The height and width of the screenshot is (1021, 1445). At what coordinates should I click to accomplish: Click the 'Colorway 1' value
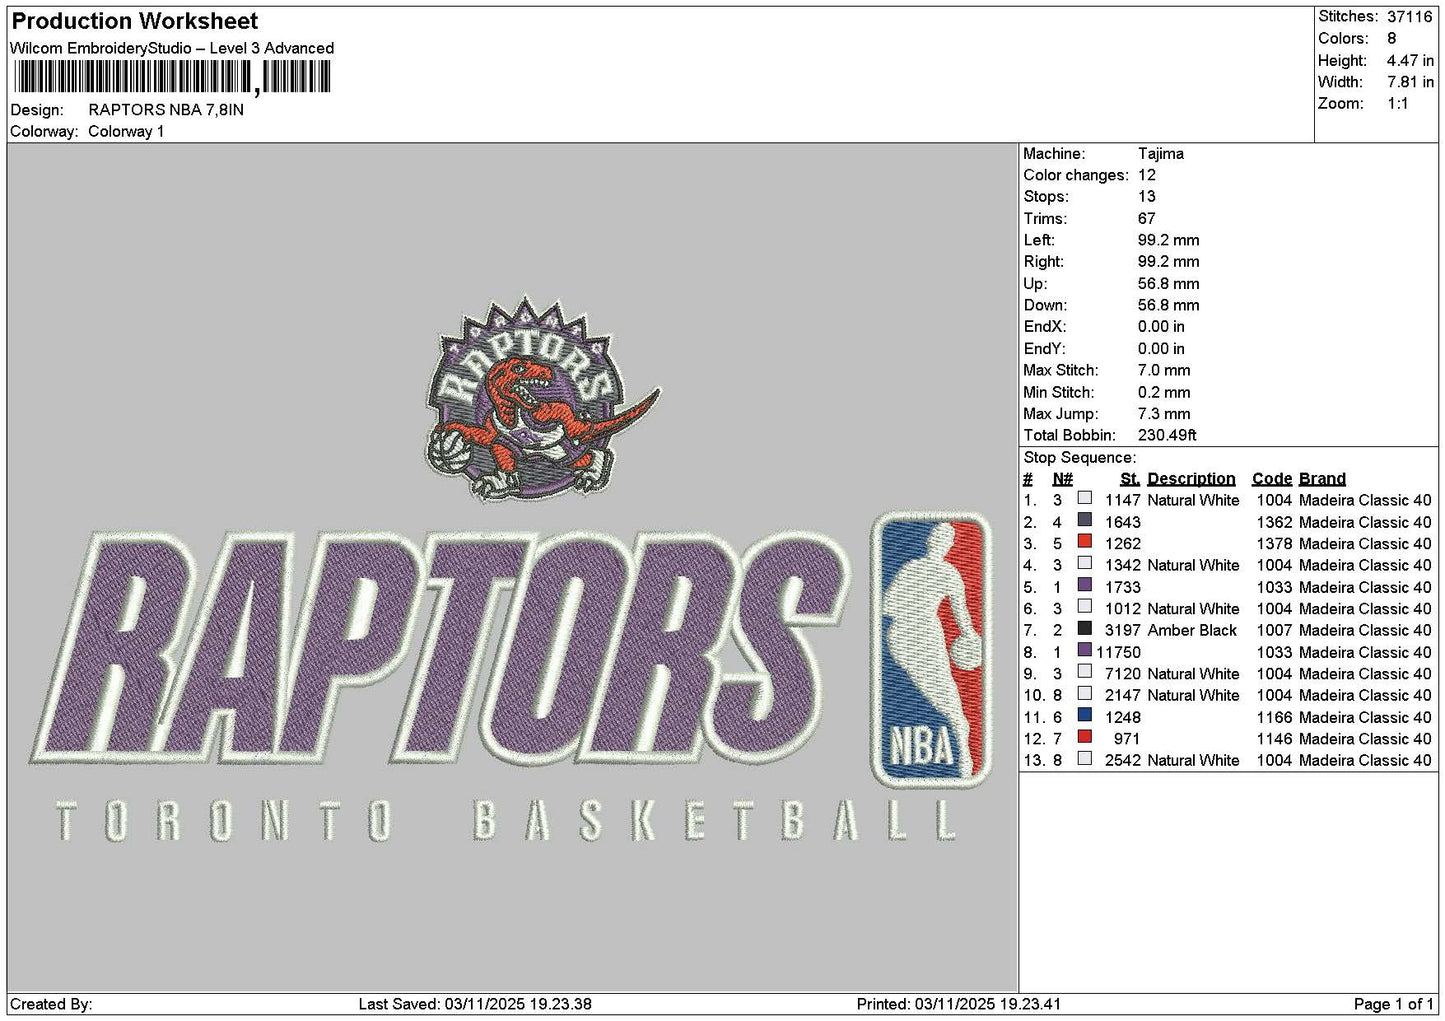pyautogui.click(x=126, y=132)
